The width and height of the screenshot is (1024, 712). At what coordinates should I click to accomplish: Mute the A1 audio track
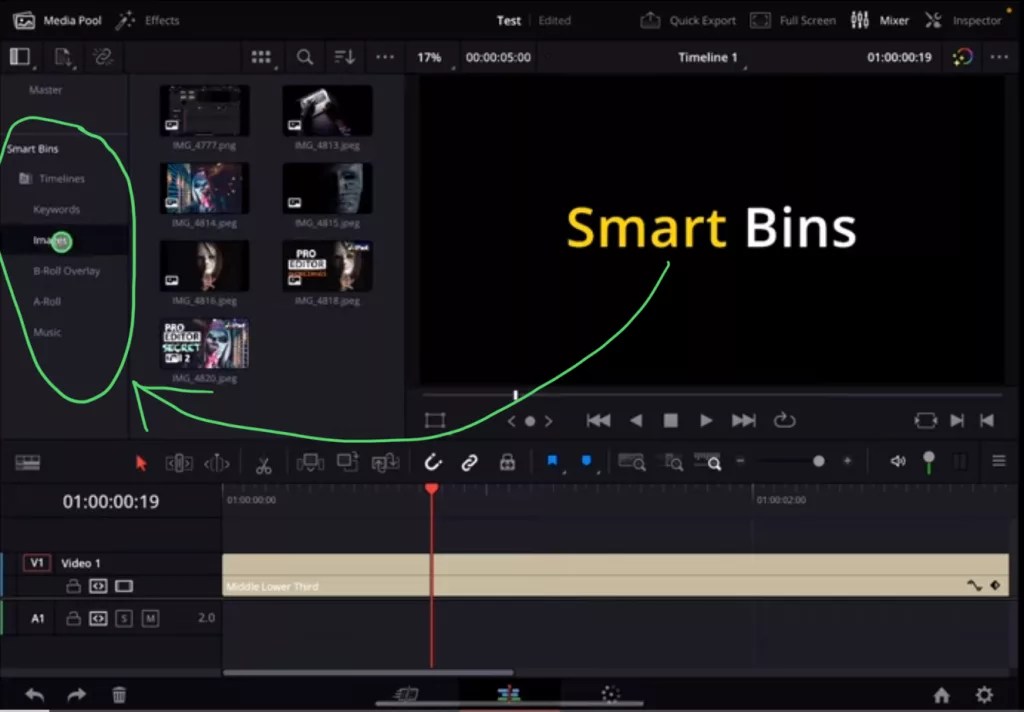150,618
